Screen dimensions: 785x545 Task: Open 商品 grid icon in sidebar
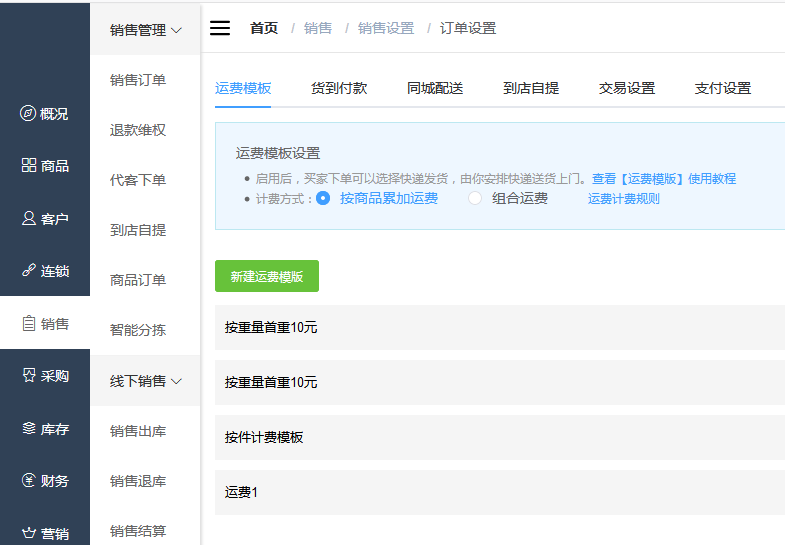pos(29,165)
